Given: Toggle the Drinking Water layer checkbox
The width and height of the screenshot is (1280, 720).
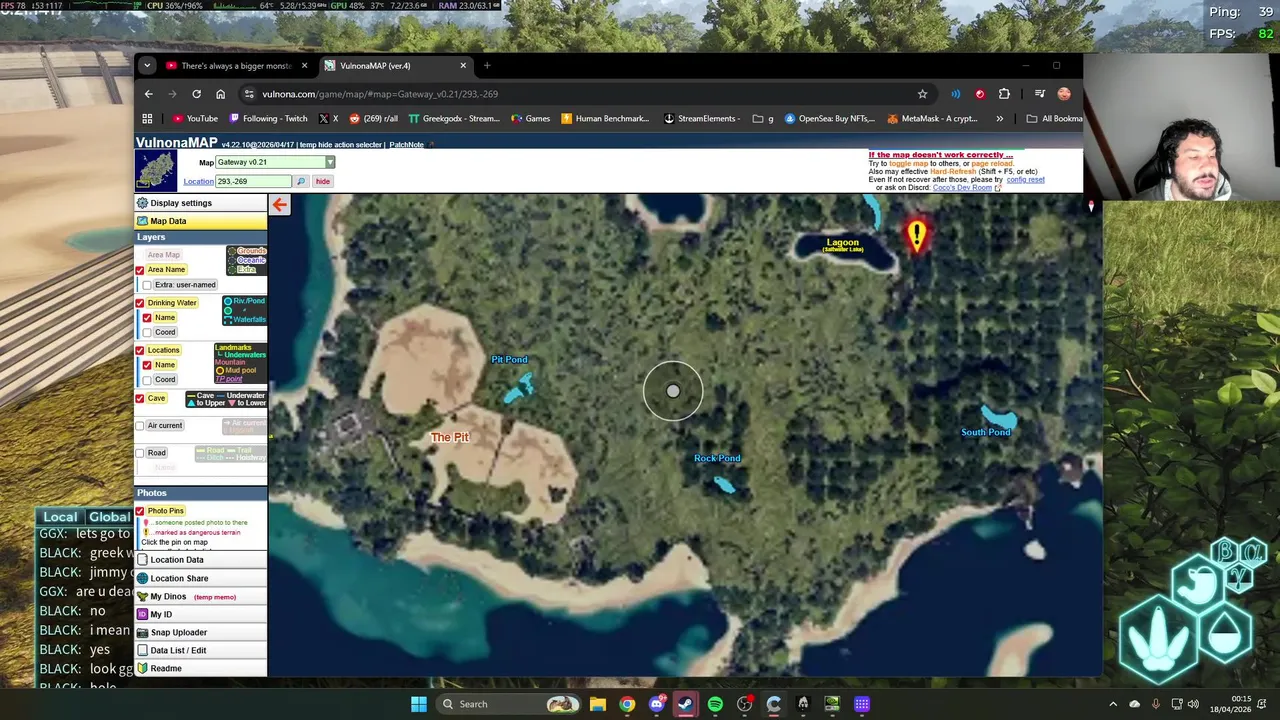Looking at the screenshot, I should (x=140, y=303).
